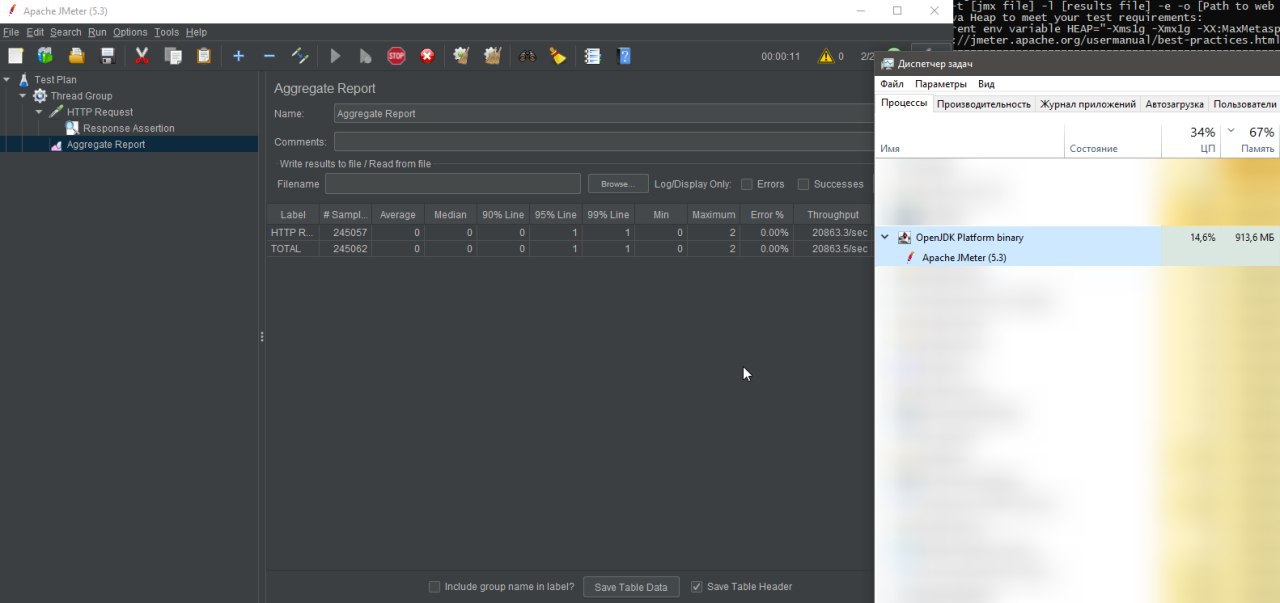Open the Templates toolbar icon
The height and width of the screenshot is (603, 1280).
(45, 56)
